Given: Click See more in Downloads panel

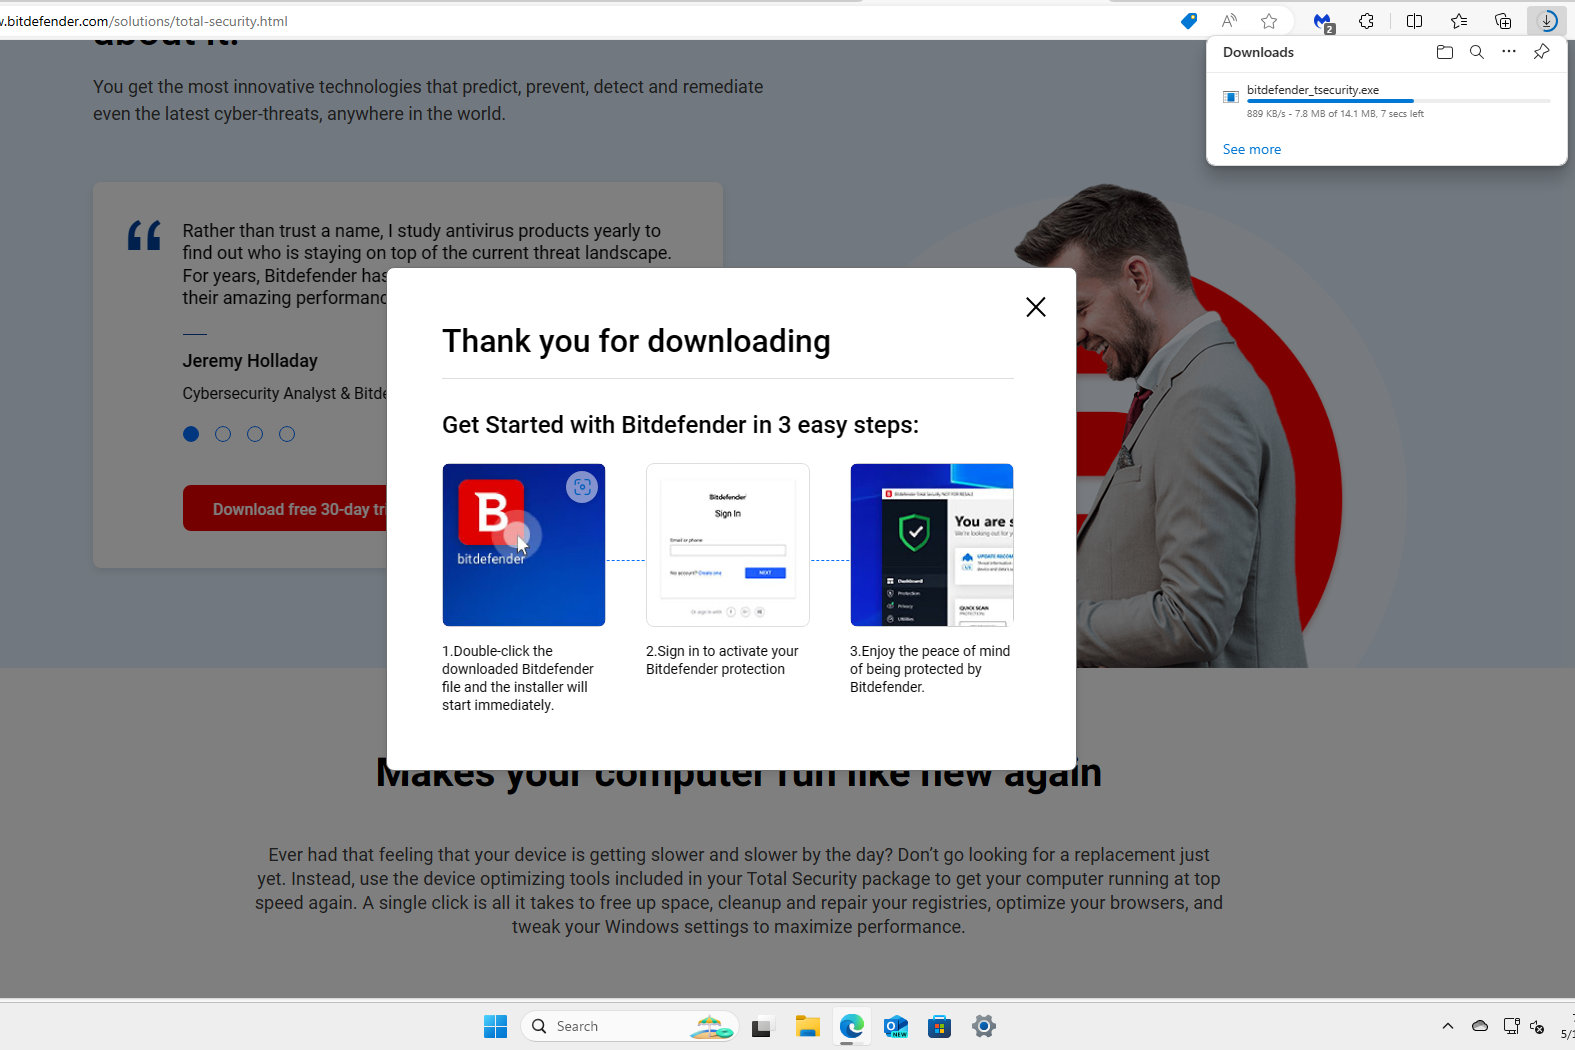Looking at the screenshot, I should [1251, 149].
